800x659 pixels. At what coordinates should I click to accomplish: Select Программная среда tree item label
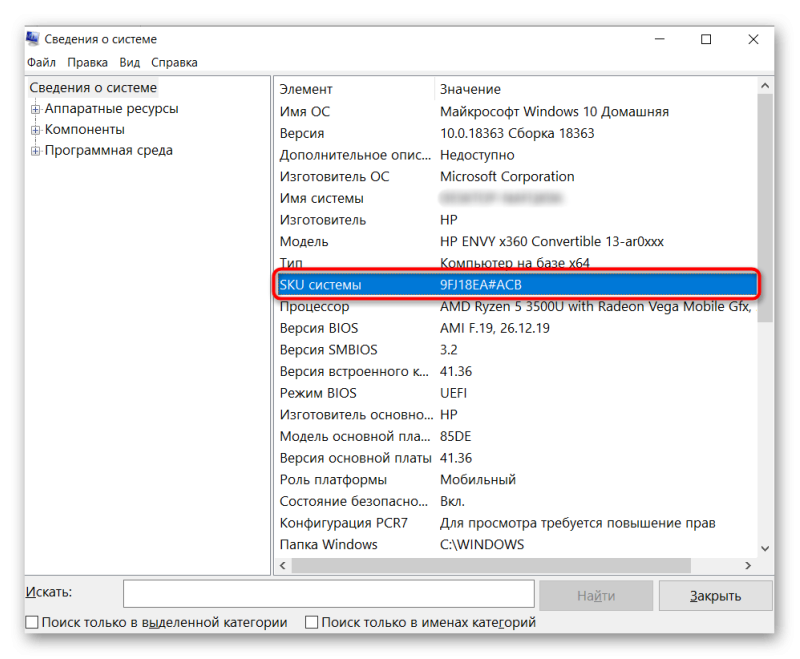(109, 150)
